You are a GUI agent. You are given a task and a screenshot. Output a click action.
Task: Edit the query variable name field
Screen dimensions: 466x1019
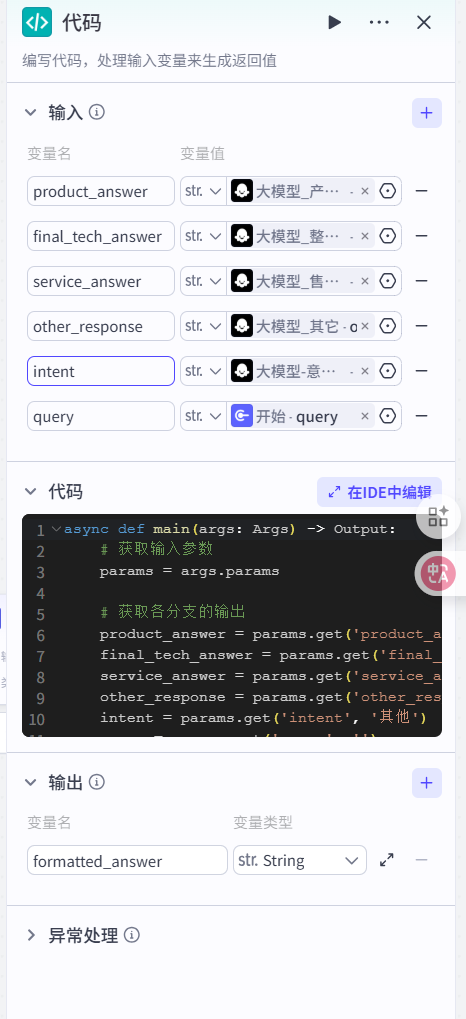[101, 416]
